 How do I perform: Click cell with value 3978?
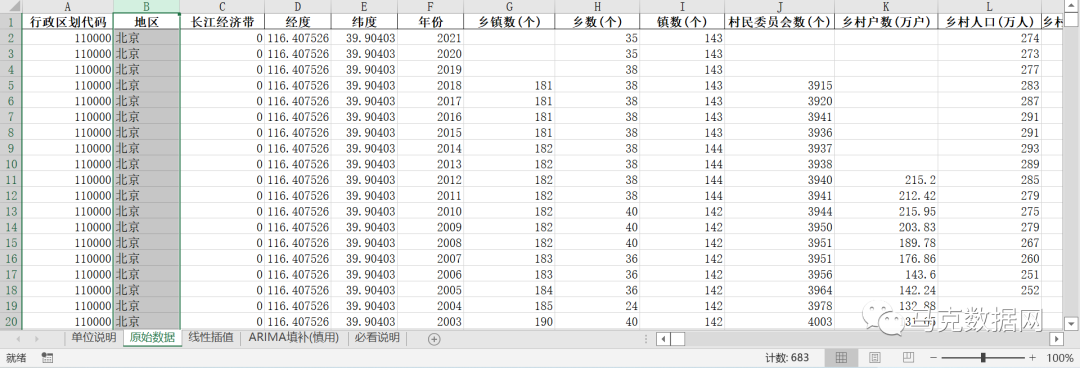coord(780,305)
